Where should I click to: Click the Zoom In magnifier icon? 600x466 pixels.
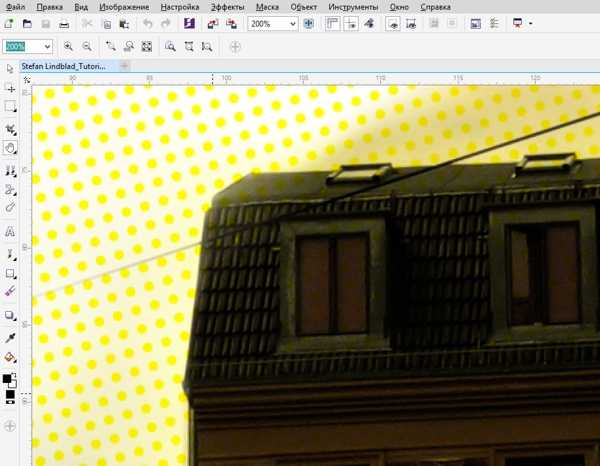(x=68, y=47)
